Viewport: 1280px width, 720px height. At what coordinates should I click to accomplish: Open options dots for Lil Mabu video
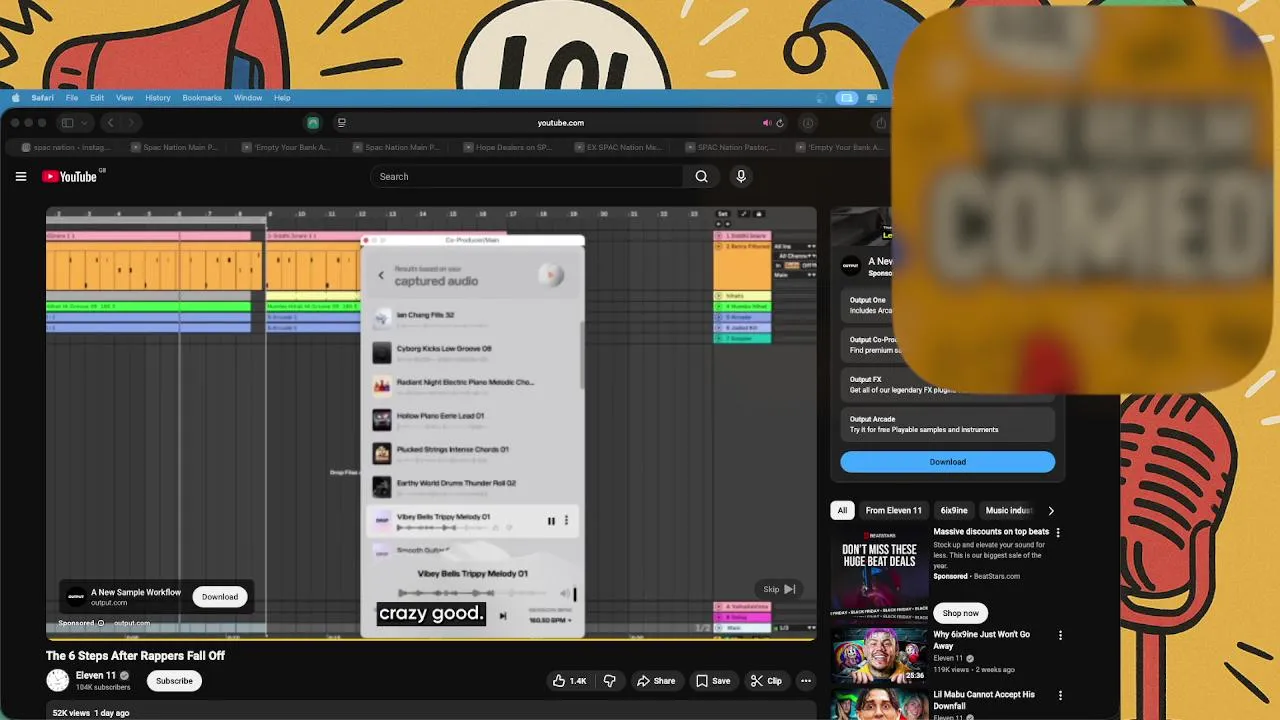pos(1060,695)
